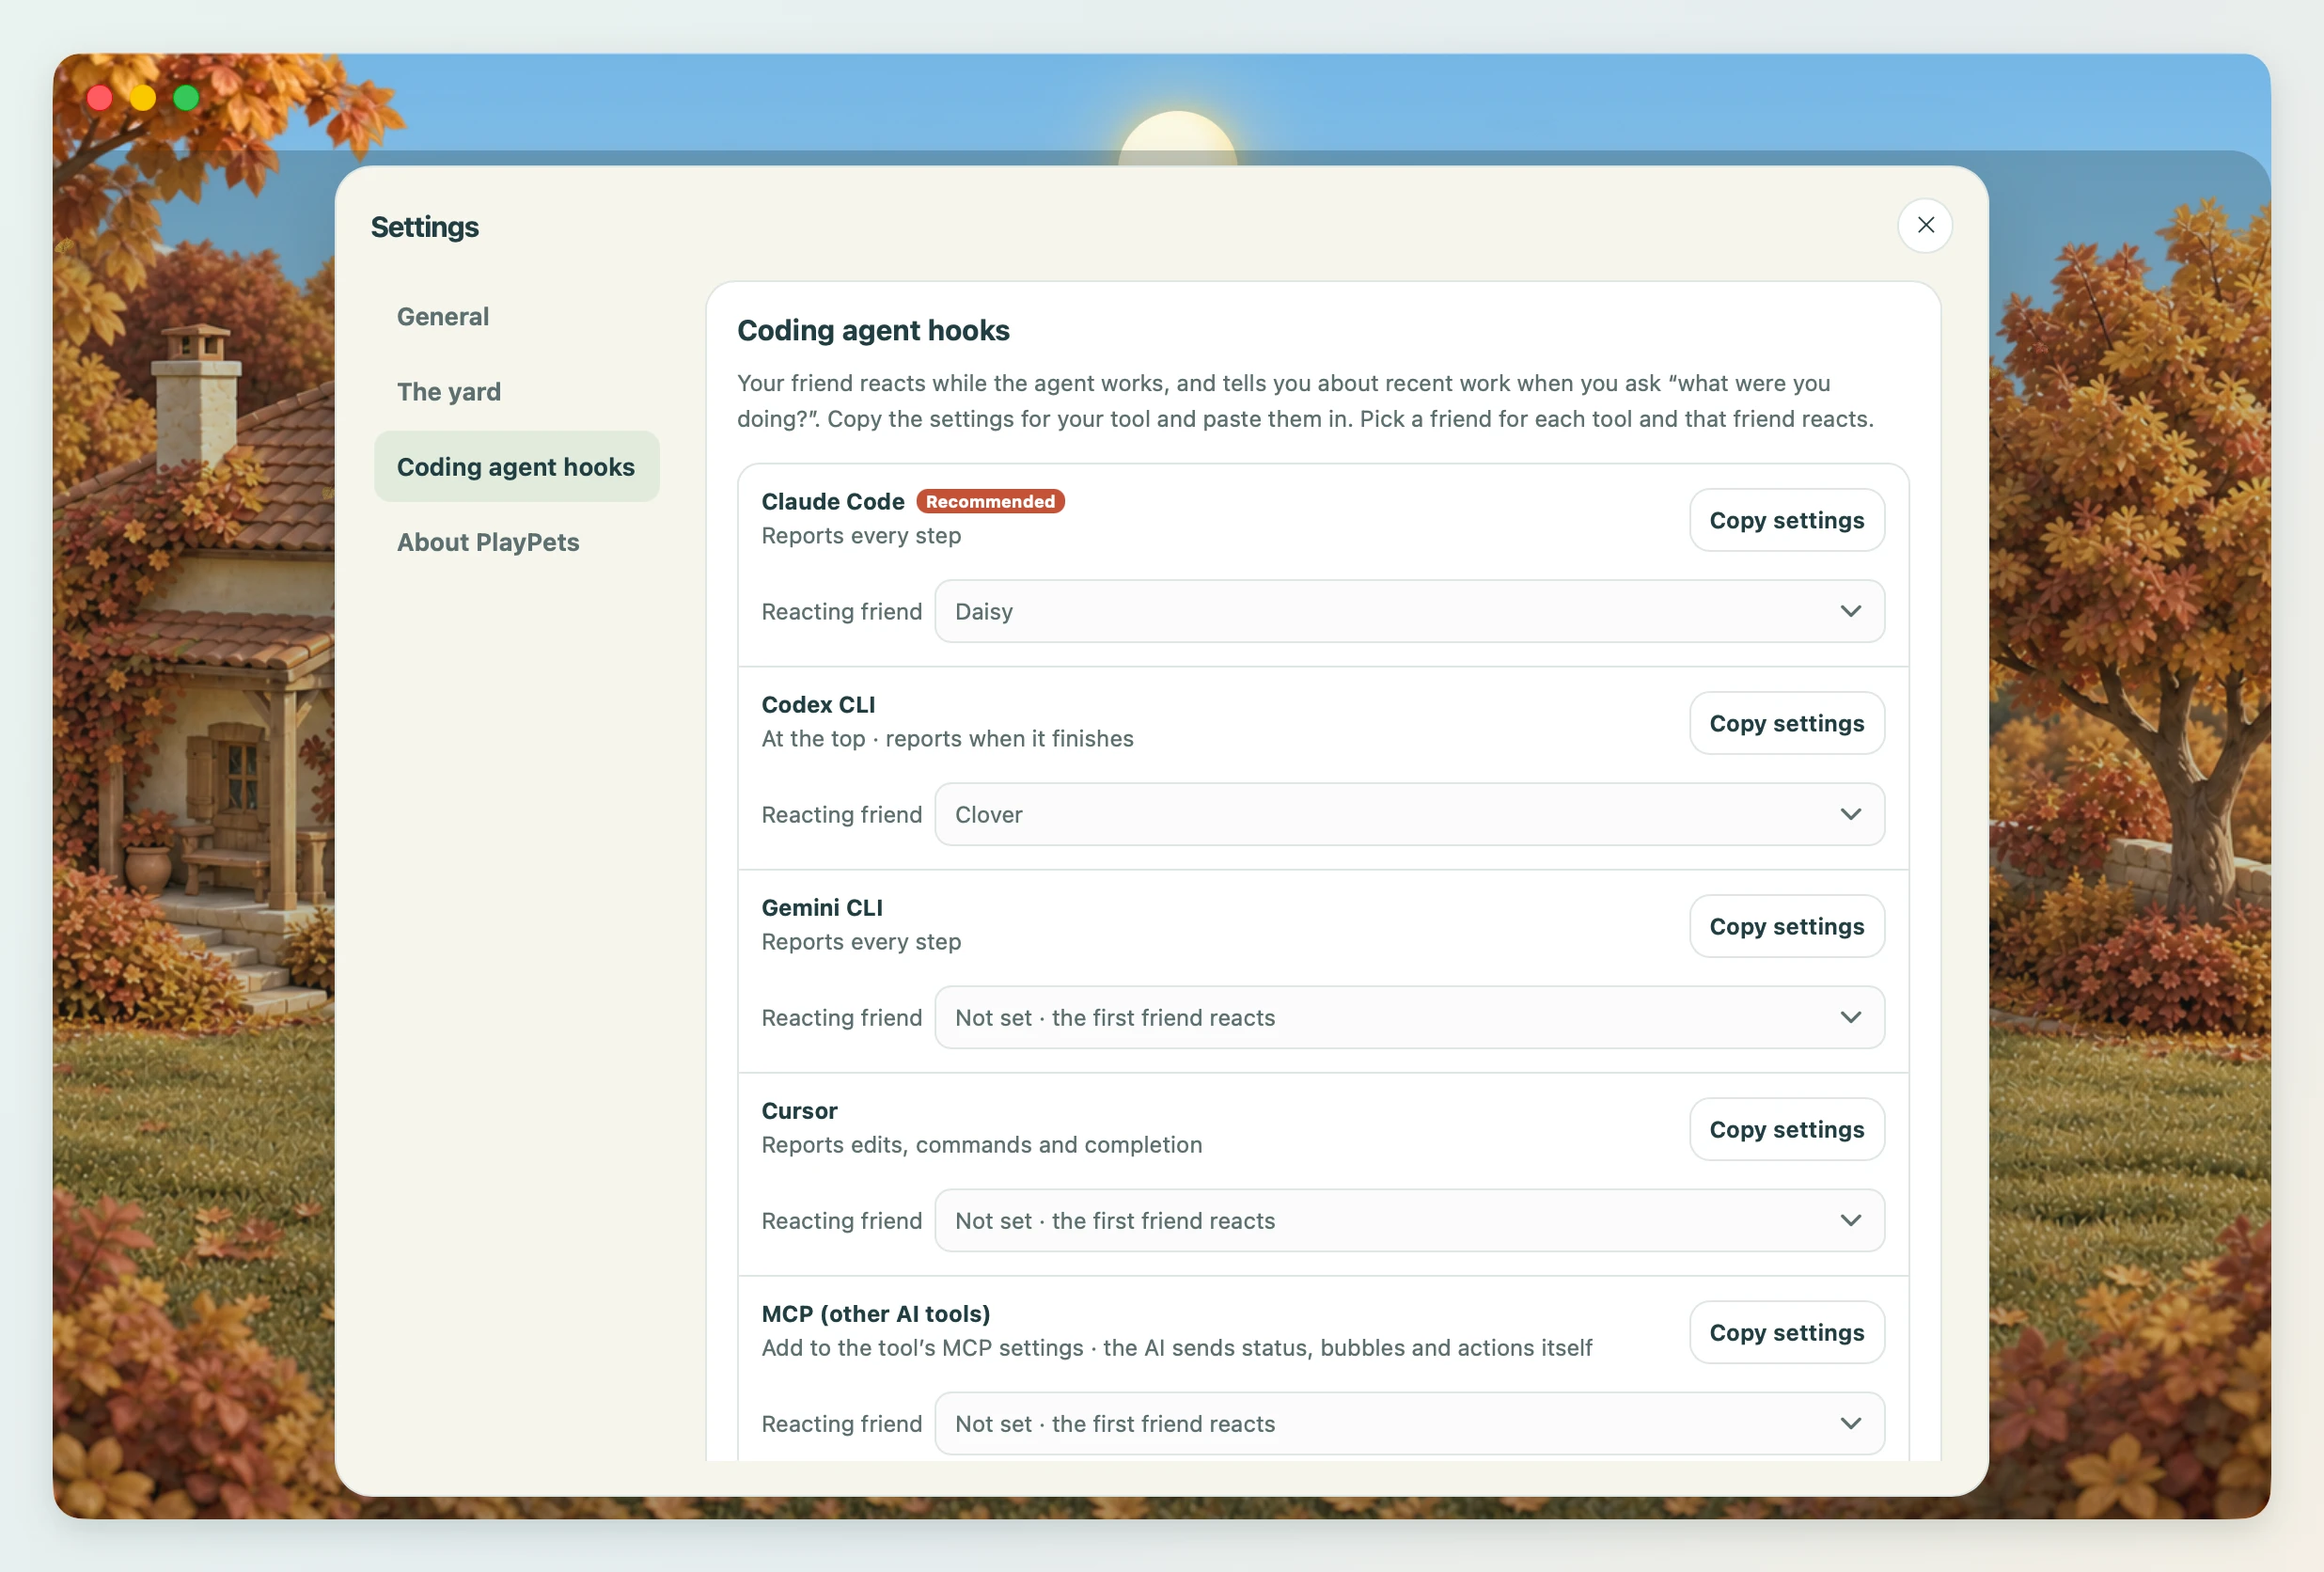This screenshot has width=2324, height=1572.
Task: Click the Codex CLI heading
Action: 818,705
